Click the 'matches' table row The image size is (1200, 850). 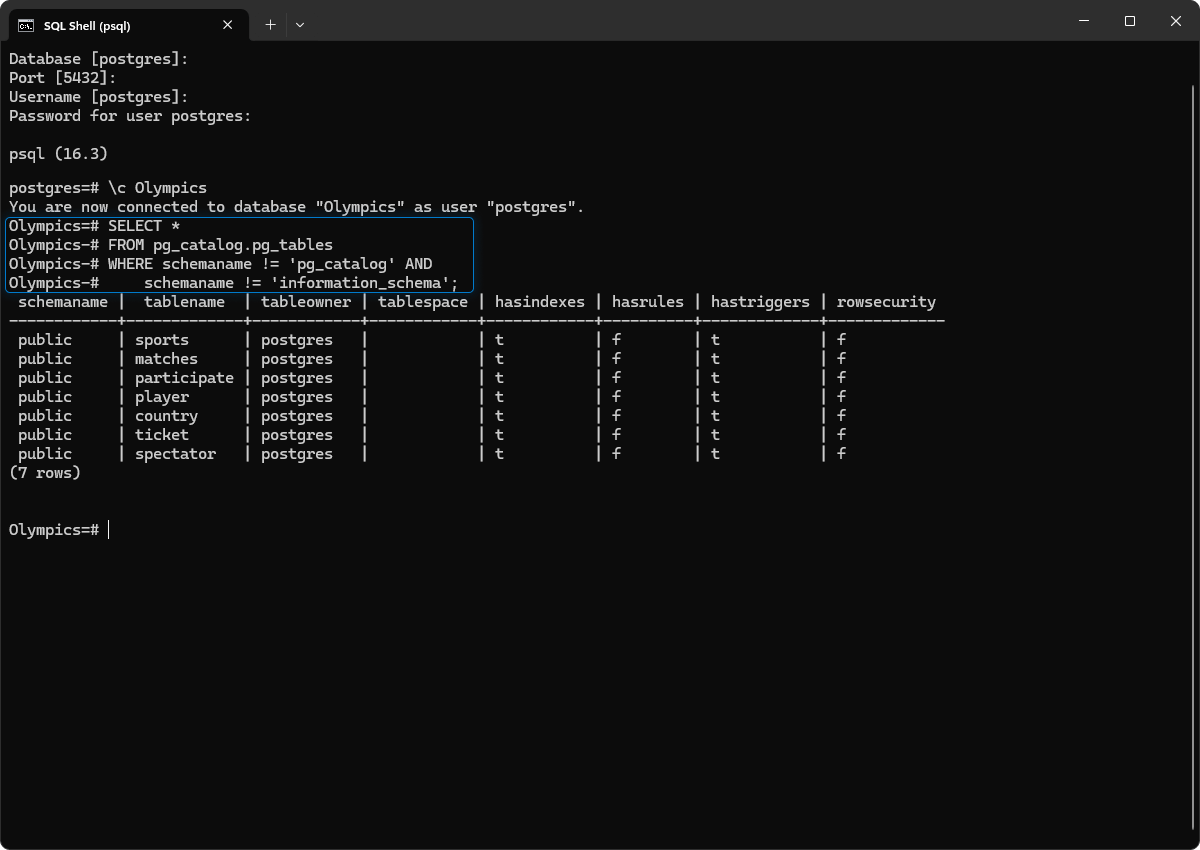[x=166, y=358]
